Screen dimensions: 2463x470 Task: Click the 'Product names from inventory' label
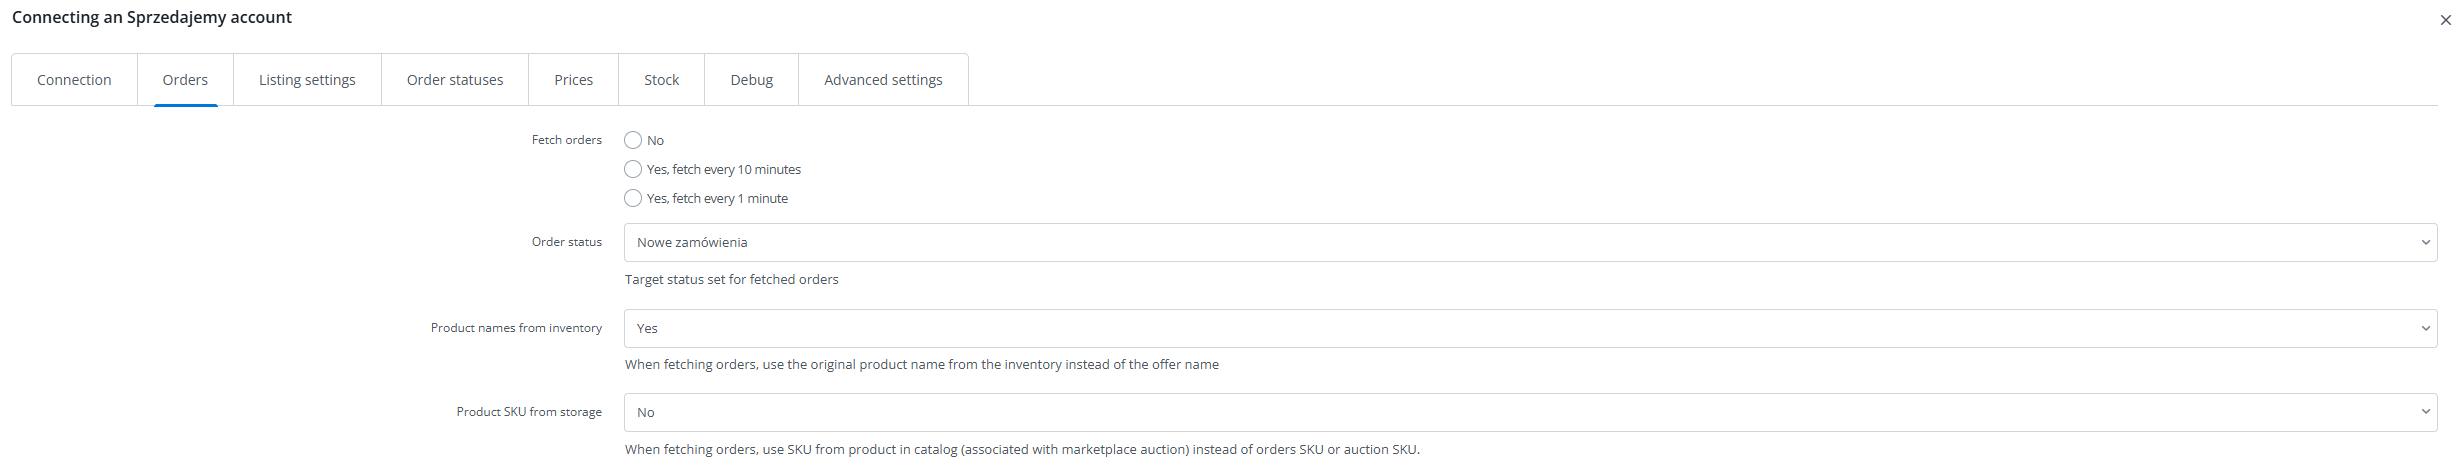(x=516, y=328)
